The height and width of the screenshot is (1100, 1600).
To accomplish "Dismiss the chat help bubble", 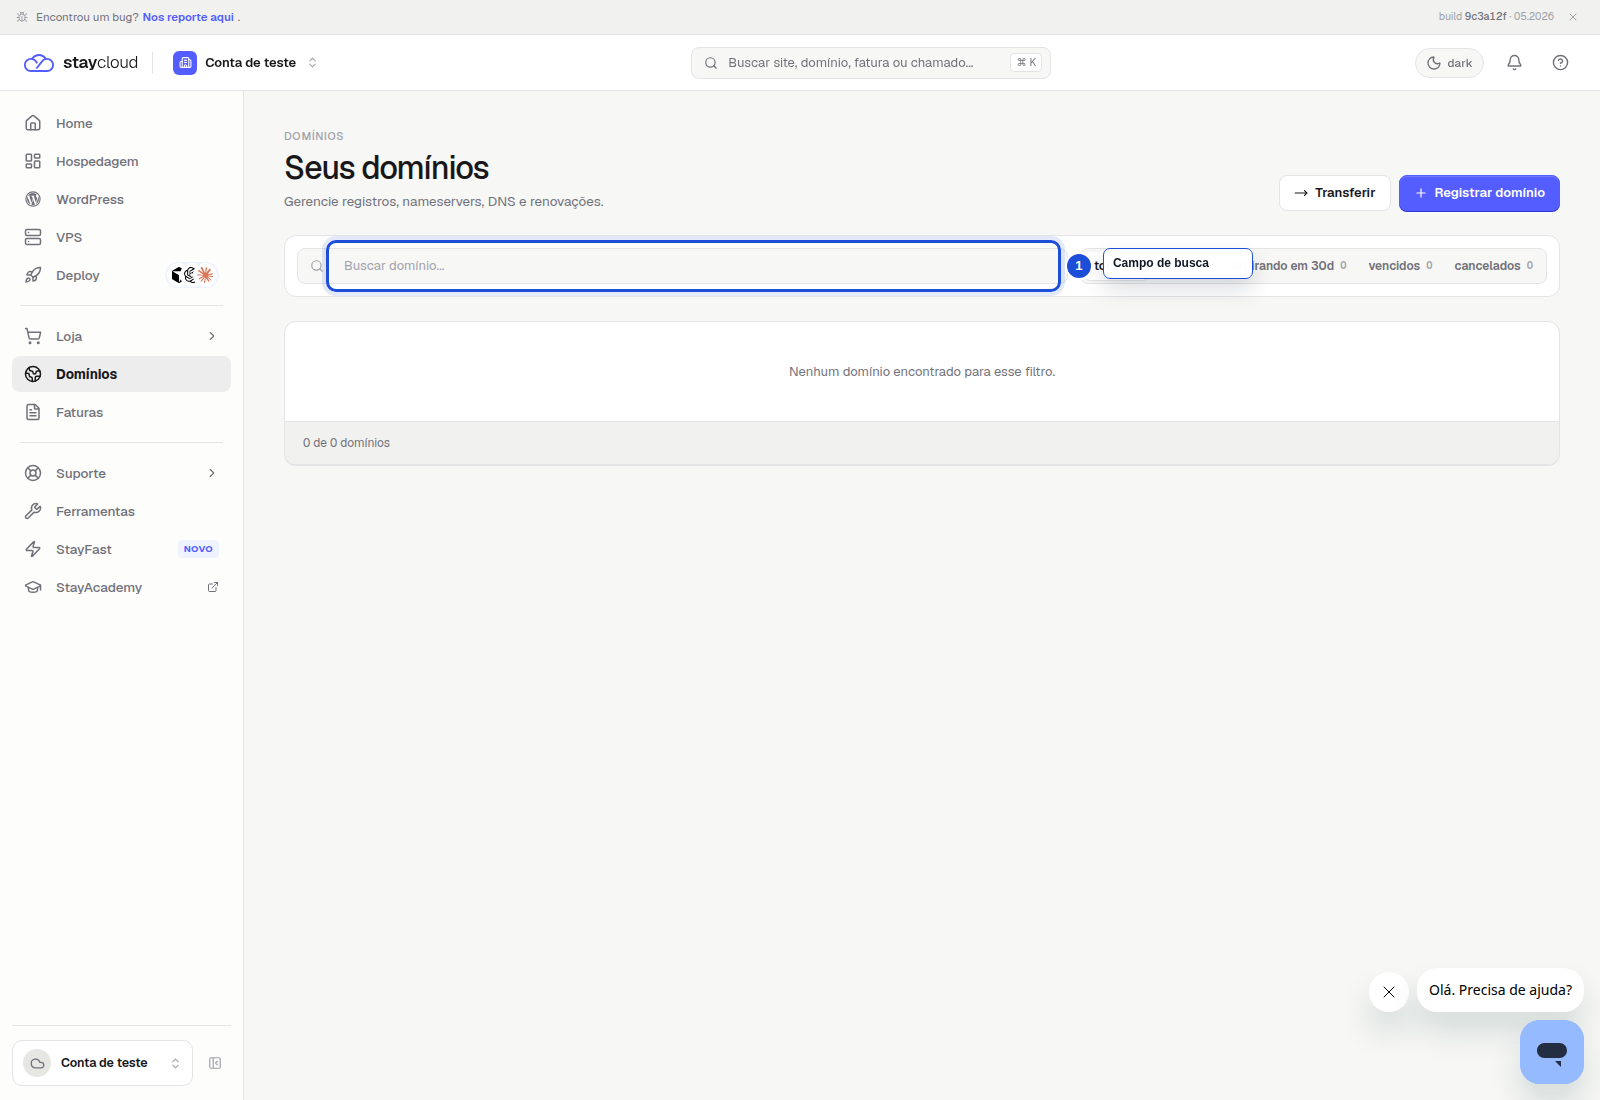I will [x=1388, y=992].
